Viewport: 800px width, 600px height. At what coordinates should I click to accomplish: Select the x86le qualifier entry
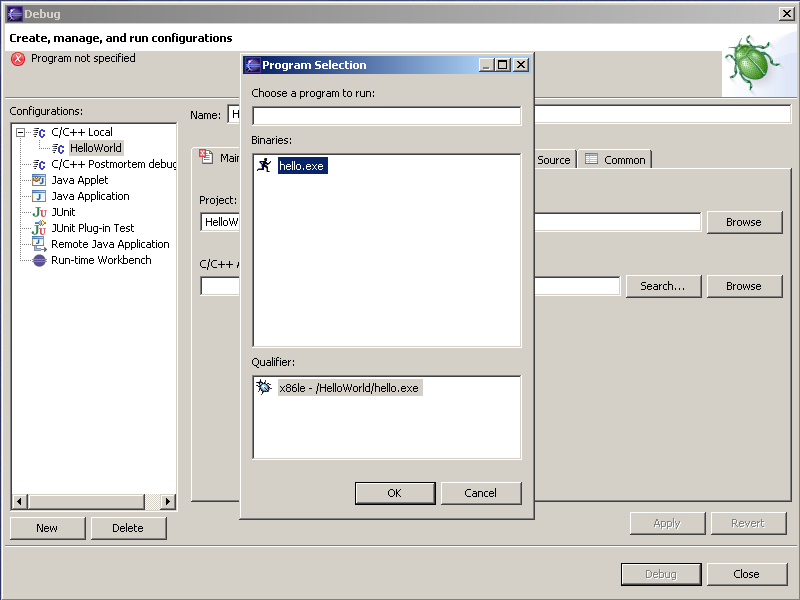pyautogui.click(x=348, y=388)
